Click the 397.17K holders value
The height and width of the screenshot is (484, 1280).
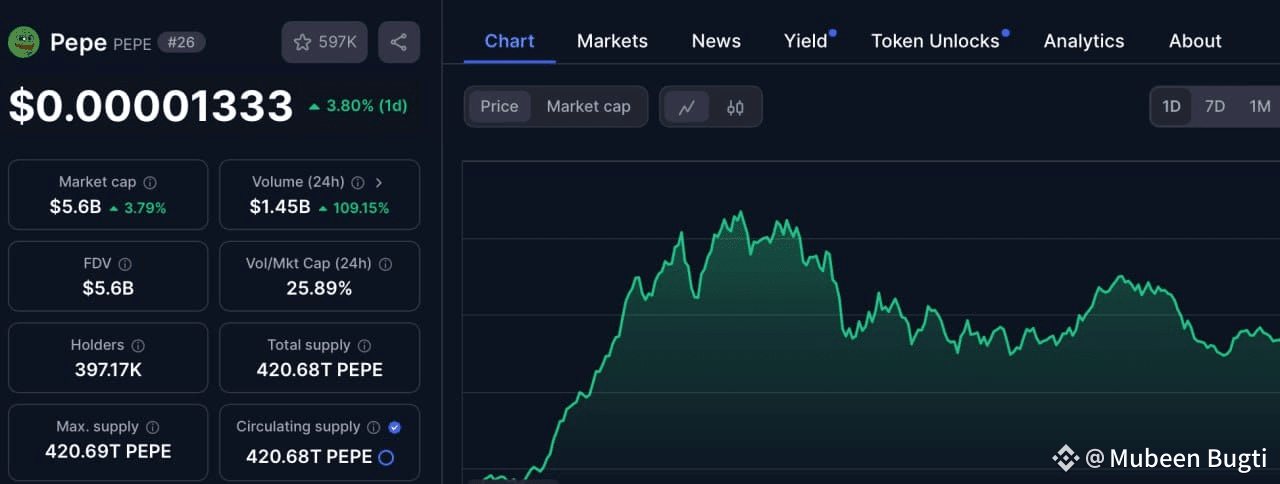coord(108,370)
